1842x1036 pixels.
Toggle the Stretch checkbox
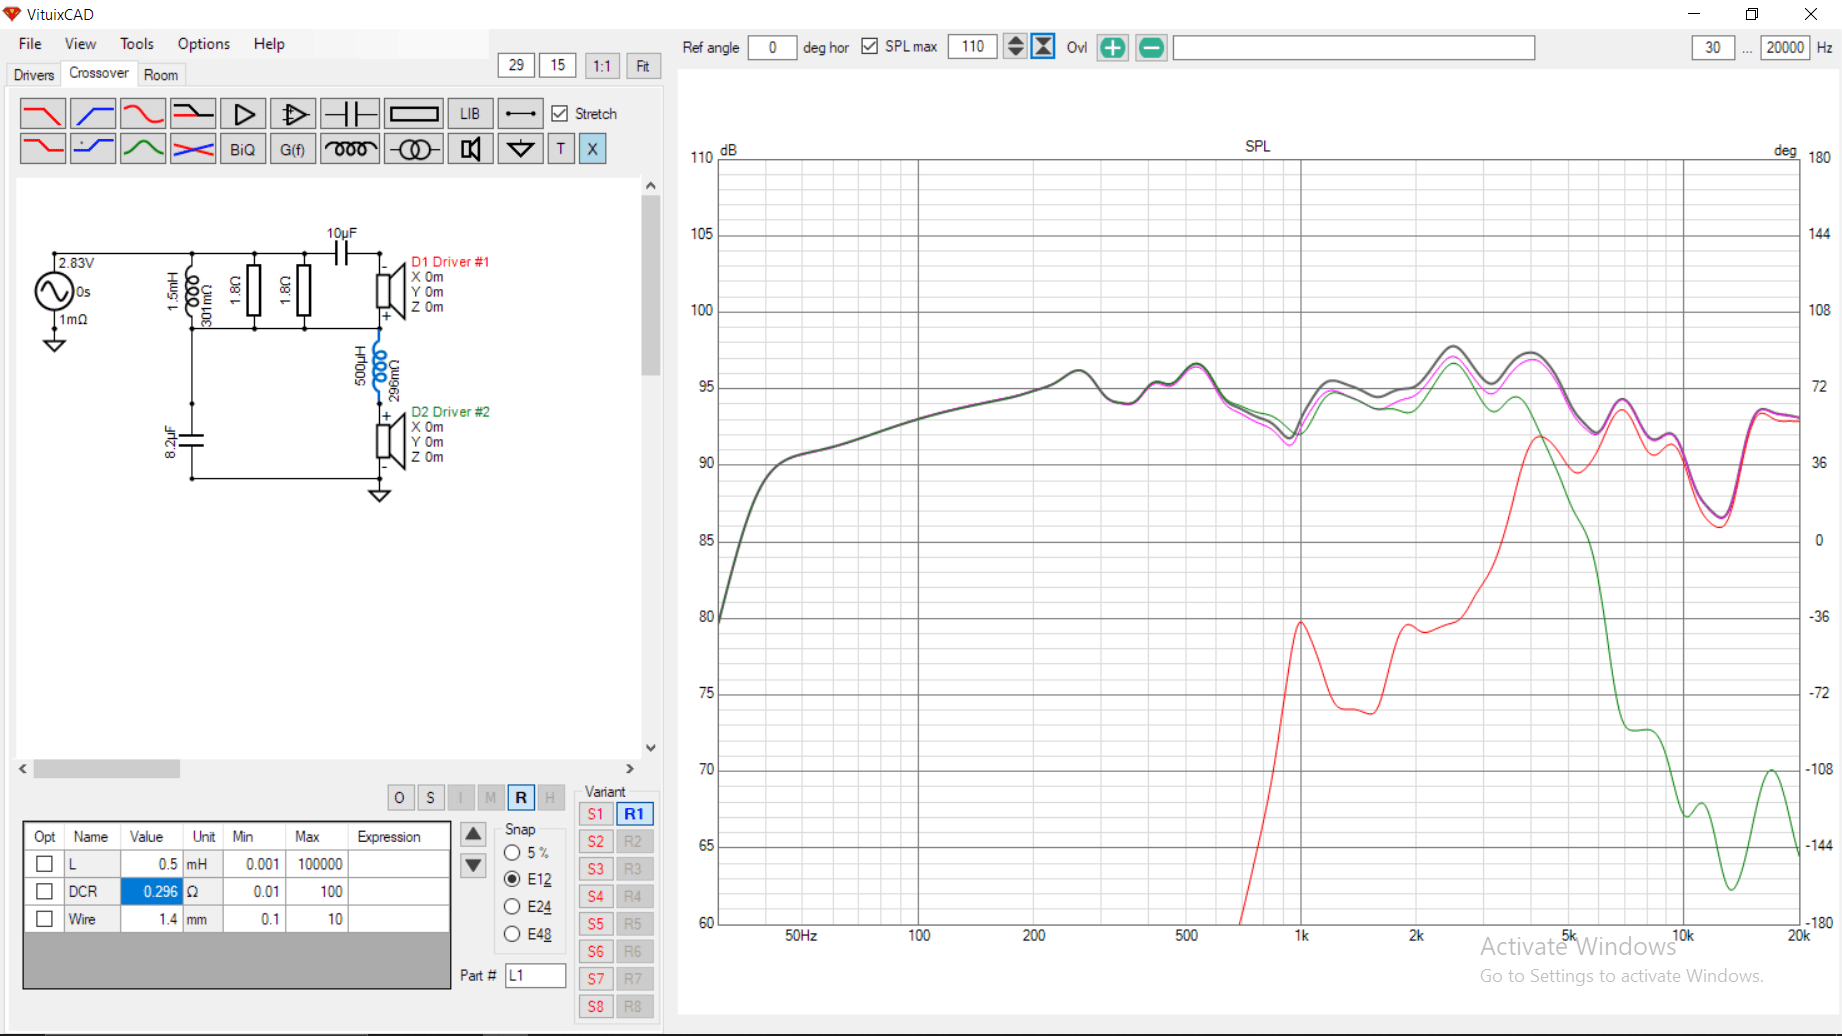click(560, 114)
